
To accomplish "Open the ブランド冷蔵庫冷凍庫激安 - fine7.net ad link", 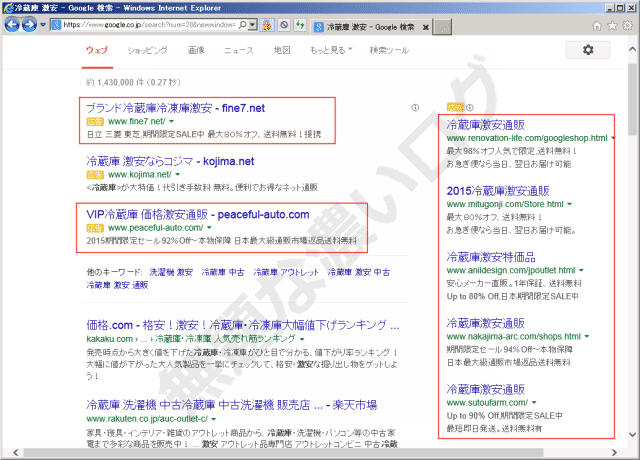I will click(176, 108).
